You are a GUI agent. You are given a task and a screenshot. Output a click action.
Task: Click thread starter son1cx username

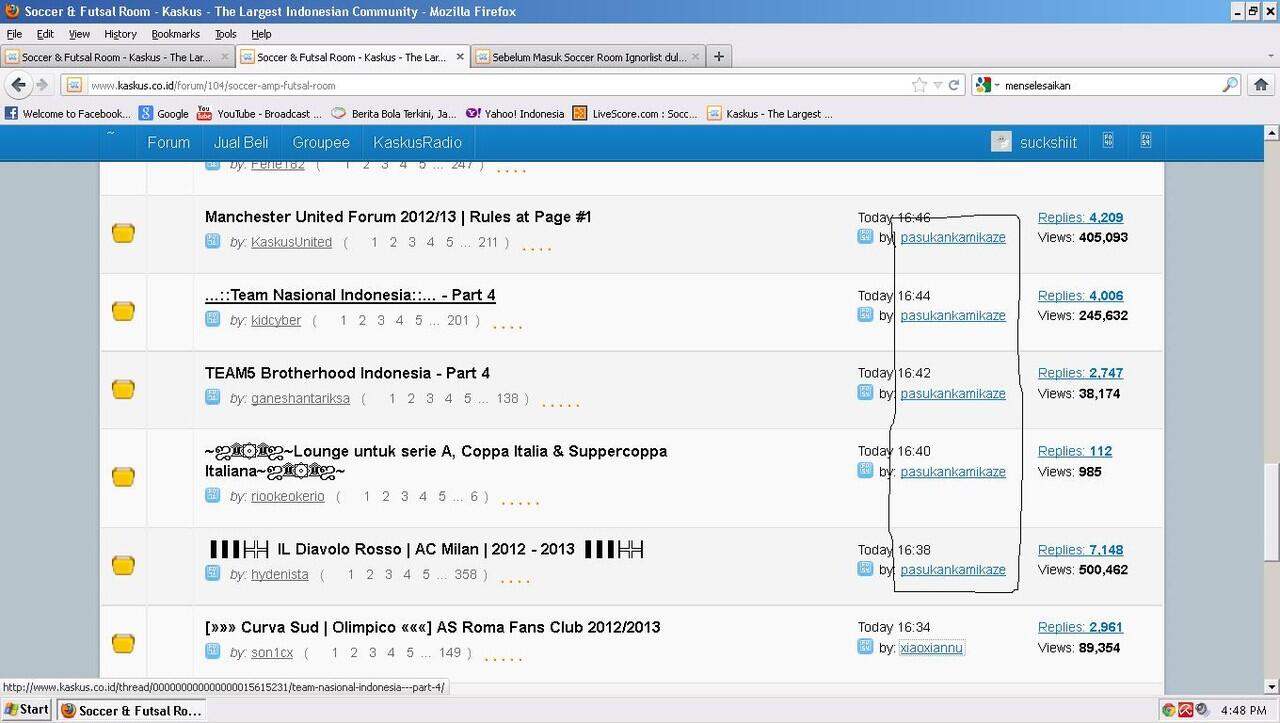[272, 652]
